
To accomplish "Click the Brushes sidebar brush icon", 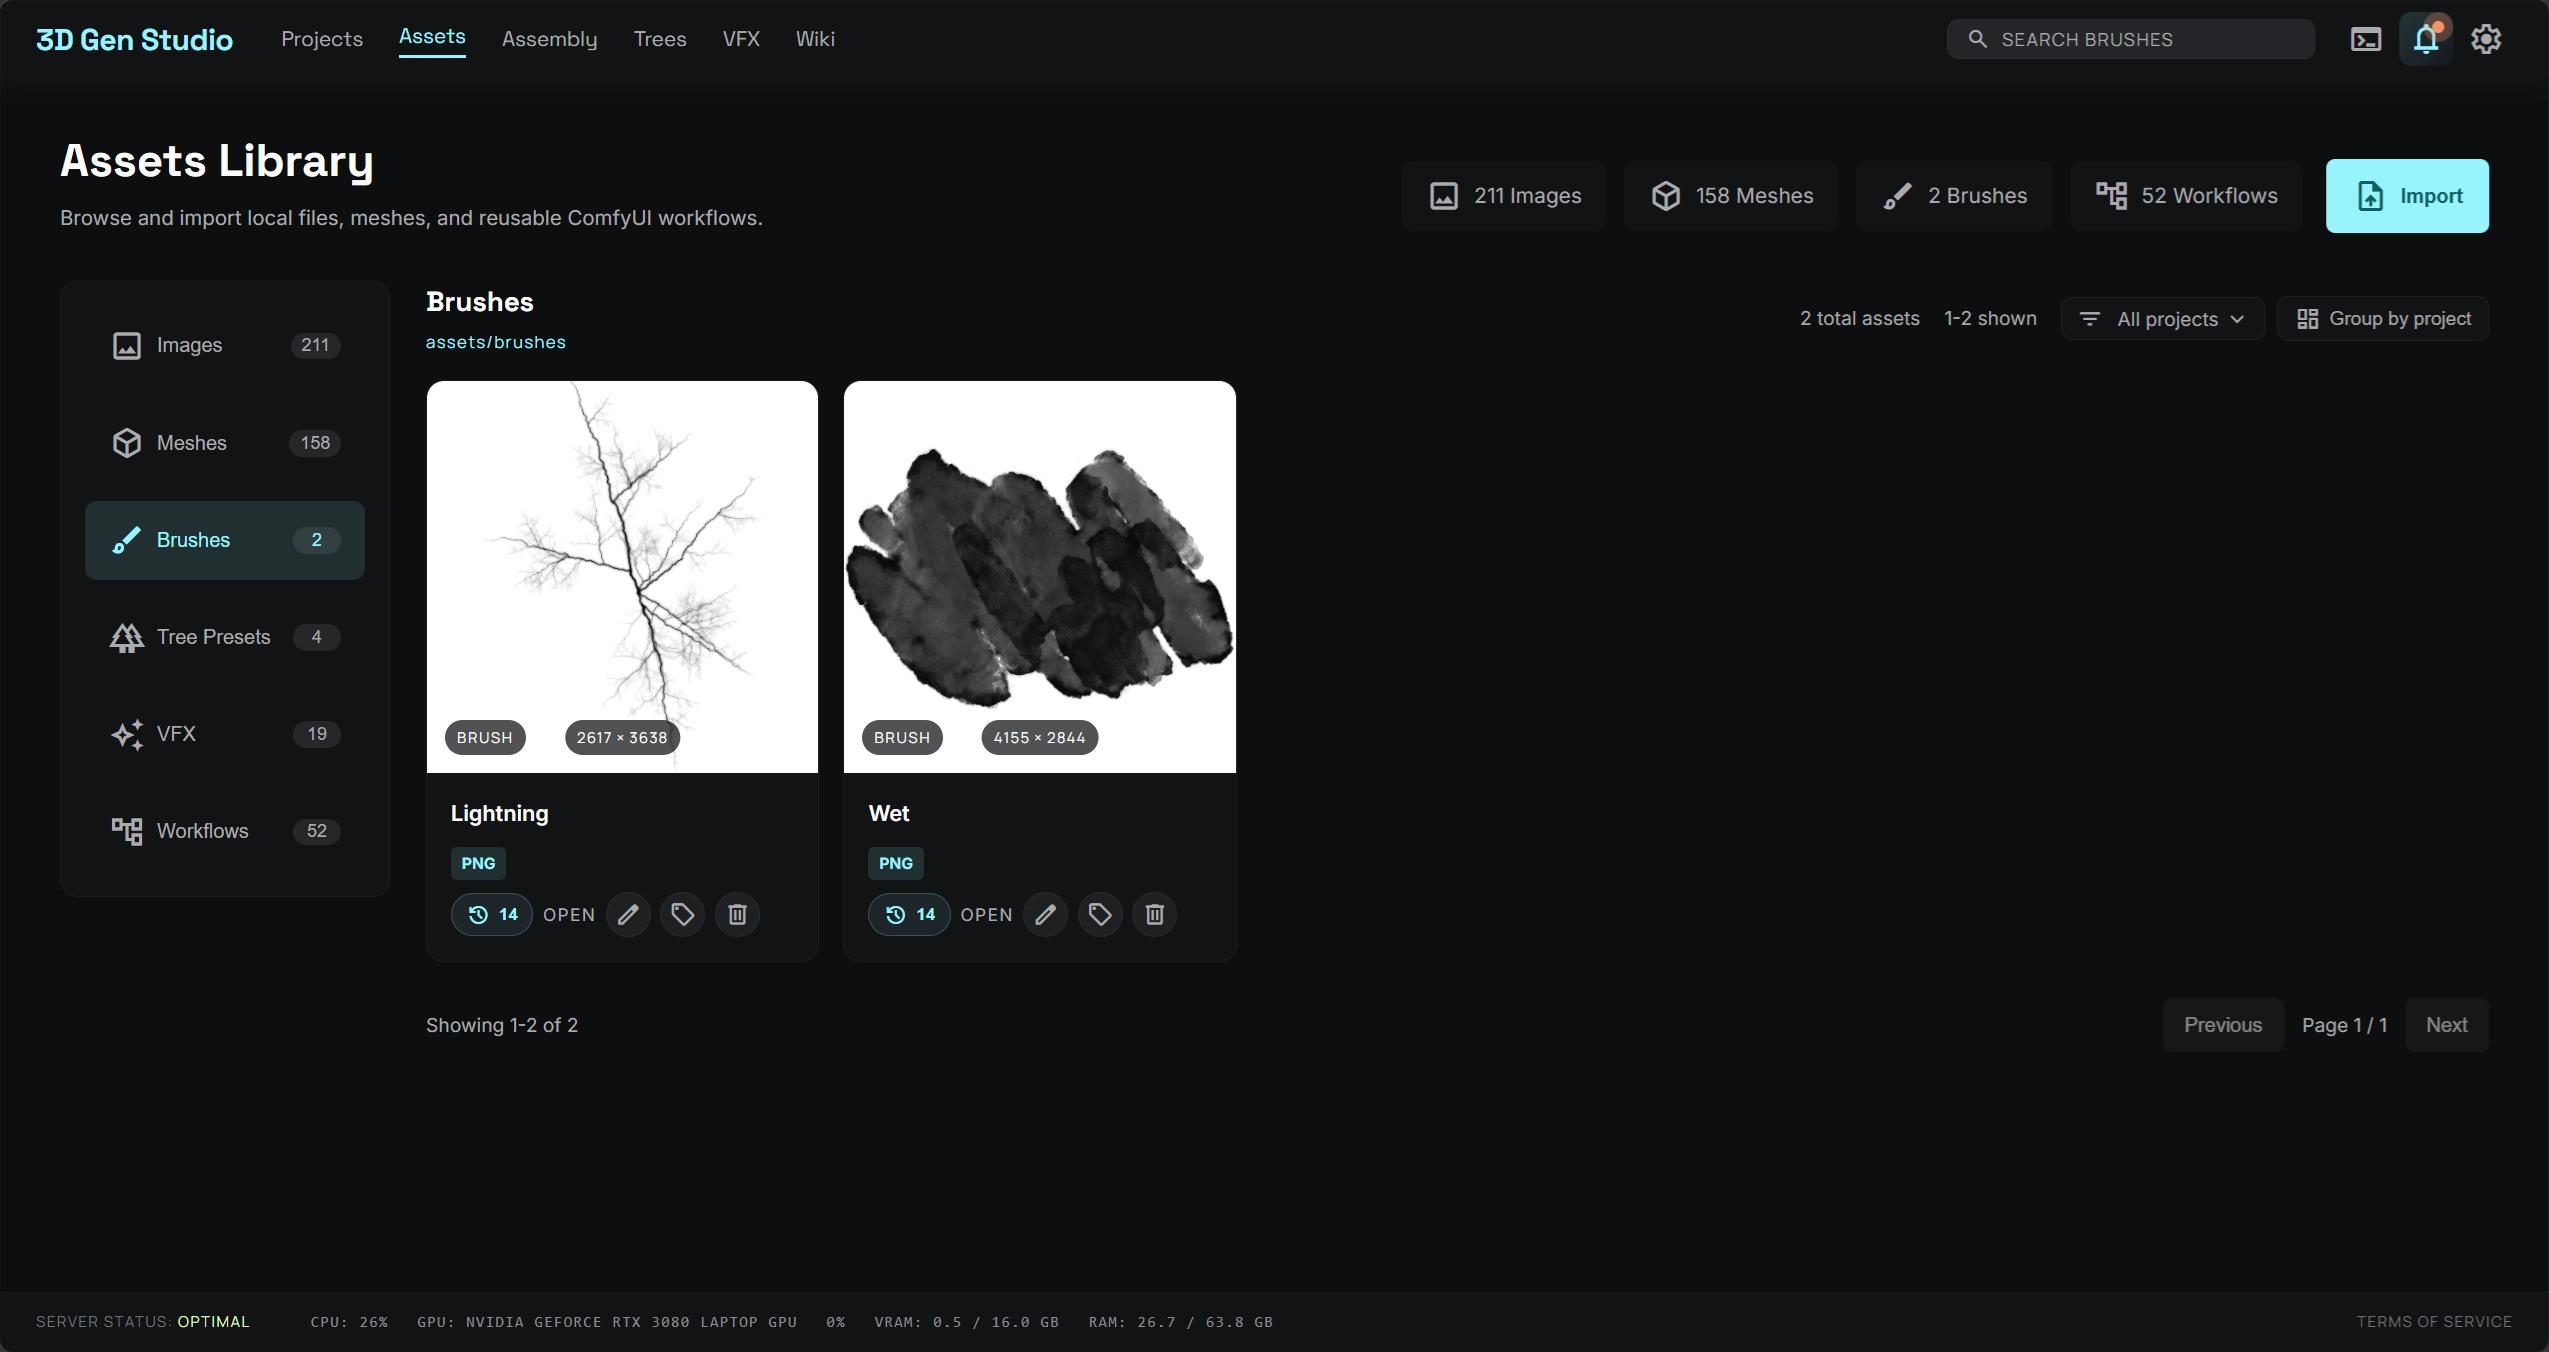I will click(126, 540).
